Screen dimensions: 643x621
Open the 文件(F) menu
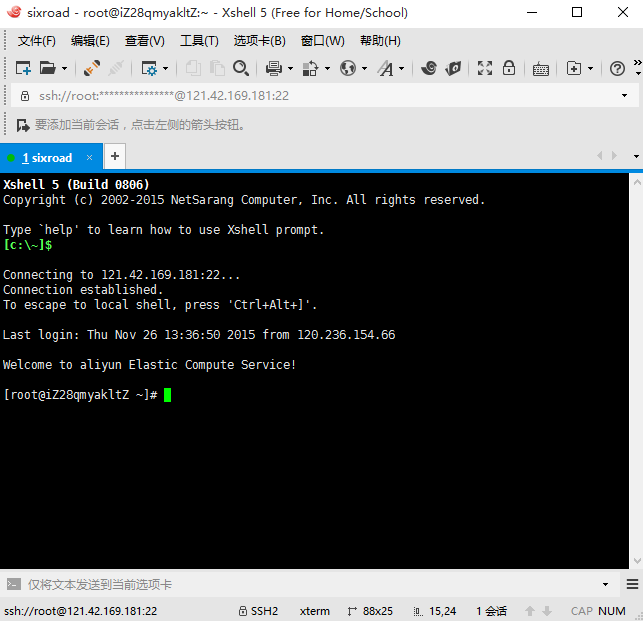(x=37, y=41)
